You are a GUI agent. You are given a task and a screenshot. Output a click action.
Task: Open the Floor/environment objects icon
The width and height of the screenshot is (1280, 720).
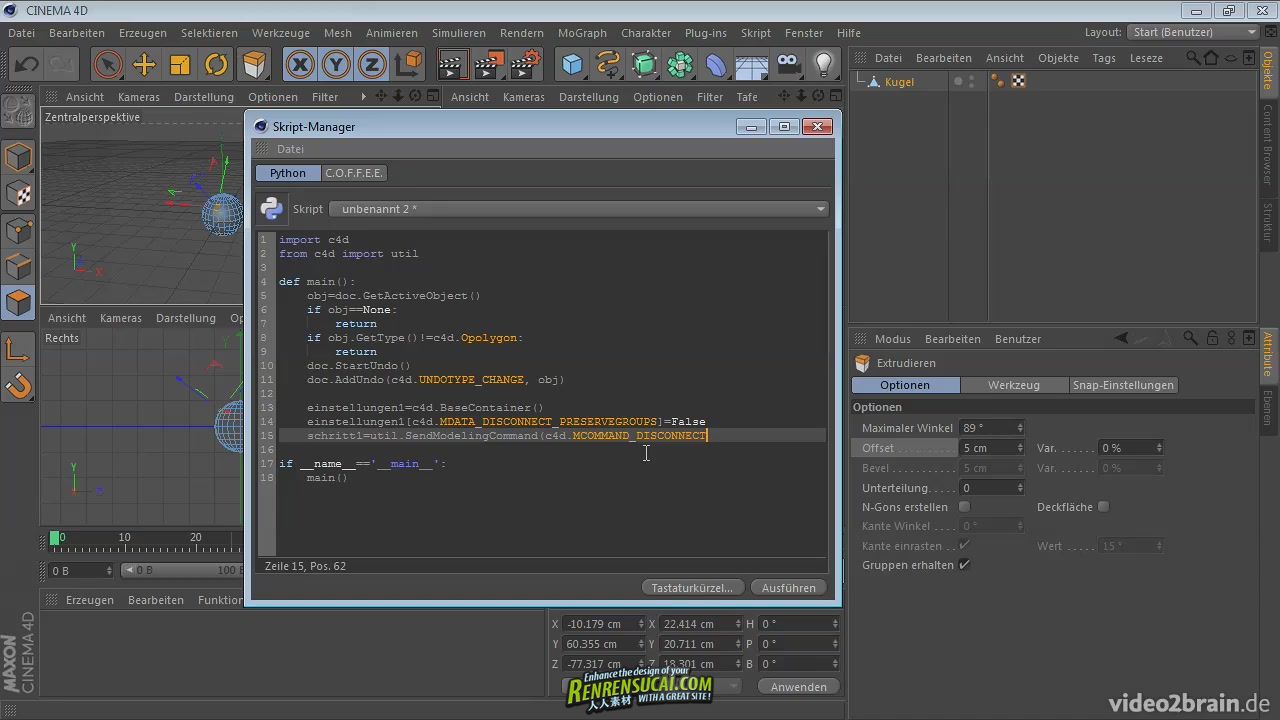(x=752, y=65)
